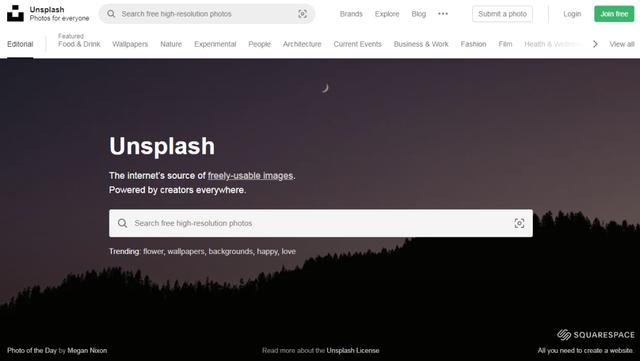The image size is (640, 361).
Task: Click the visual search icon in hero search box
Action: 519,223
